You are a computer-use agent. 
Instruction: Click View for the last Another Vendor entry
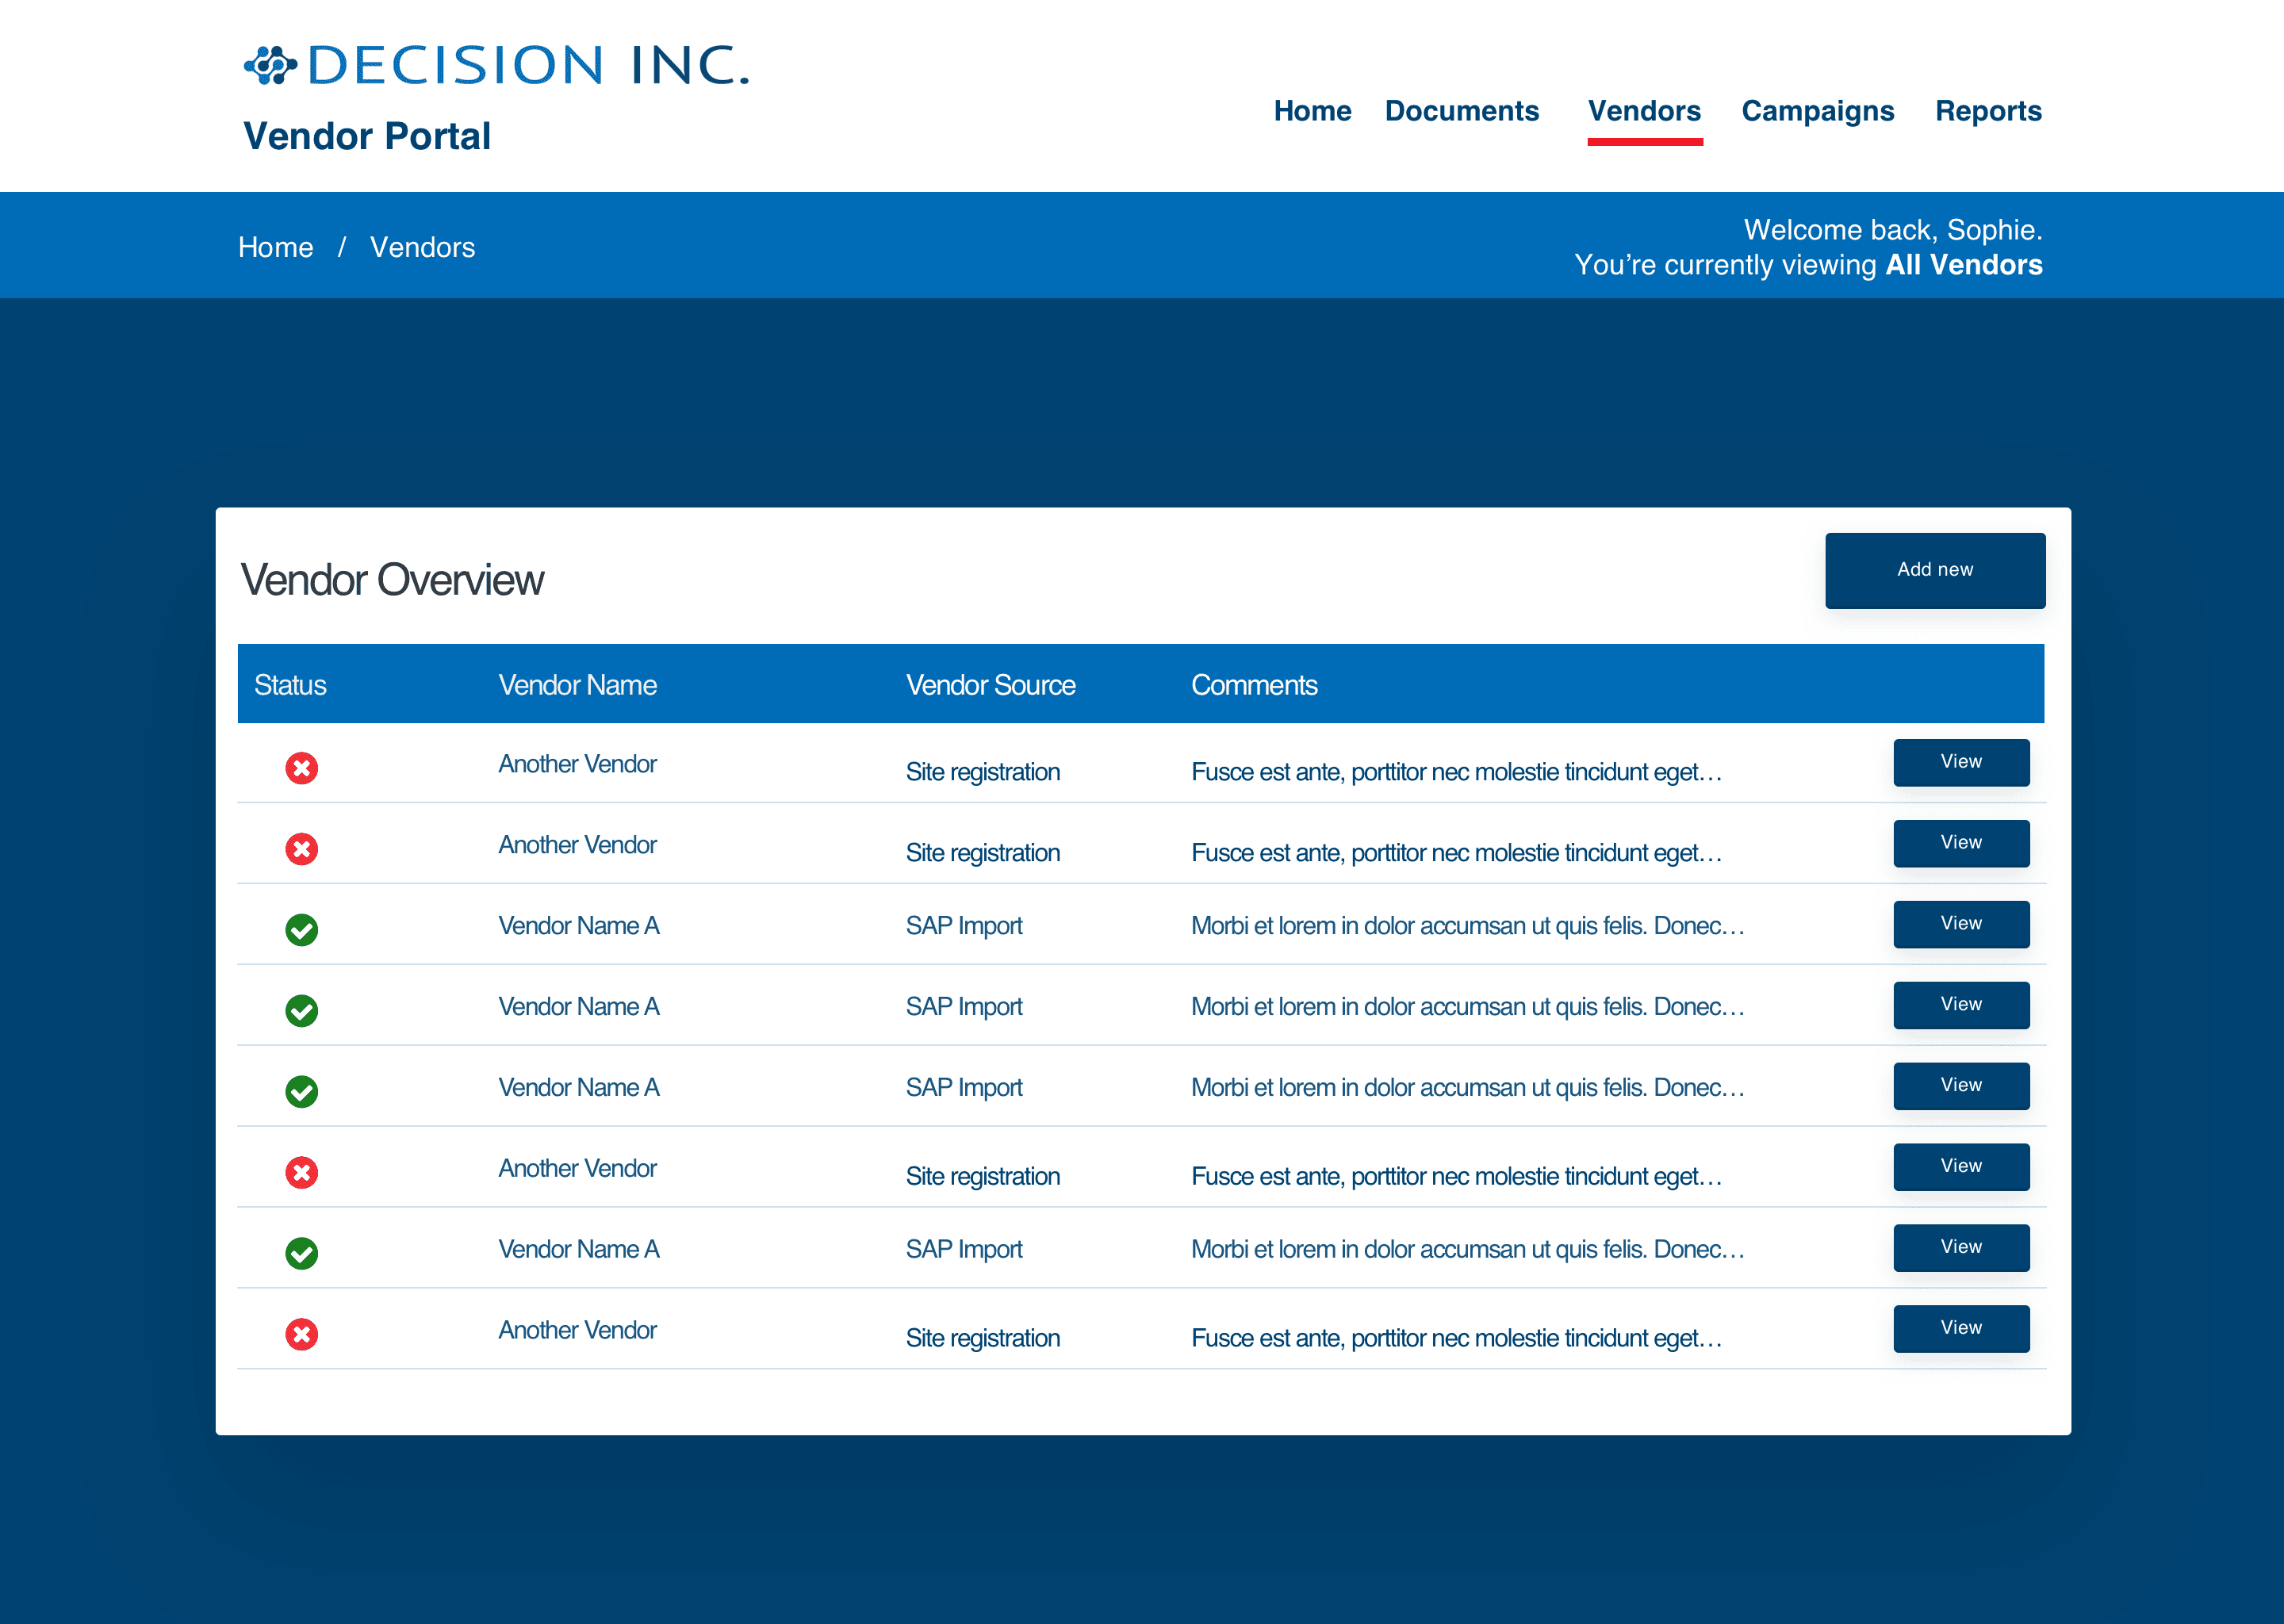coord(1960,1328)
